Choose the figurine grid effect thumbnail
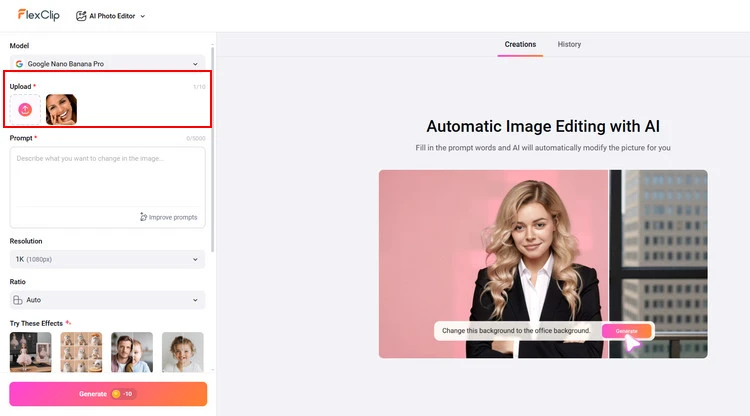This screenshot has height=416, width=750. pyautogui.click(x=81, y=352)
